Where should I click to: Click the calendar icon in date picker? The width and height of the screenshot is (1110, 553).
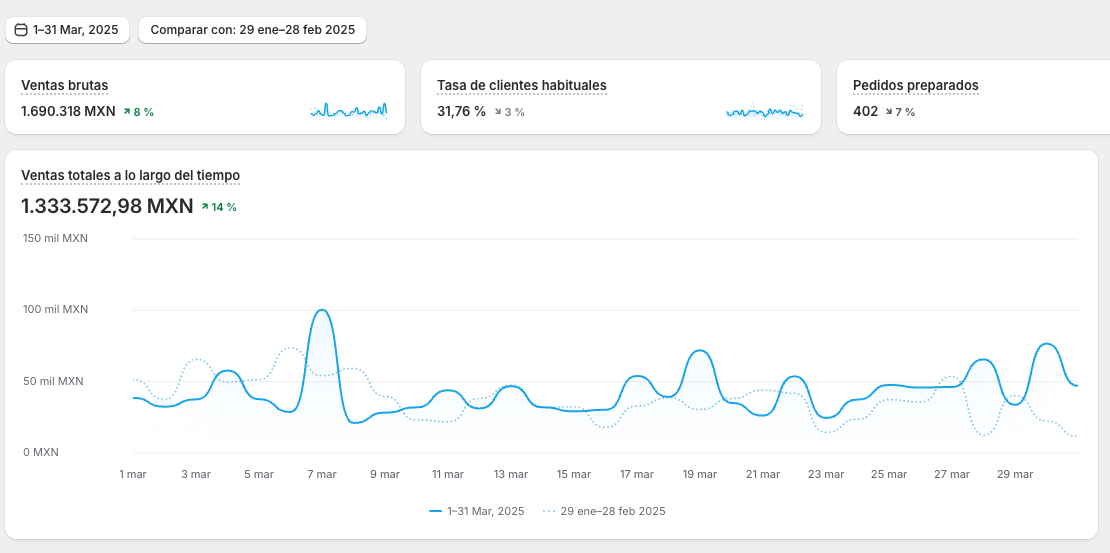tap(21, 30)
